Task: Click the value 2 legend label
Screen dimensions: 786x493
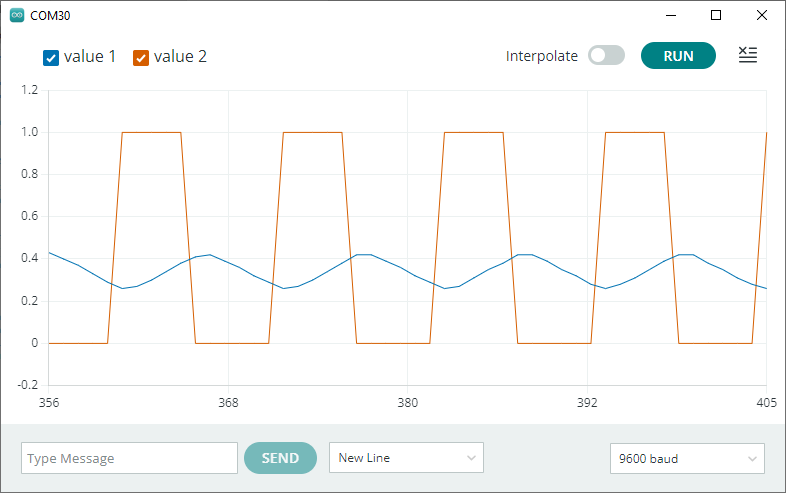Action: click(180, 57)
